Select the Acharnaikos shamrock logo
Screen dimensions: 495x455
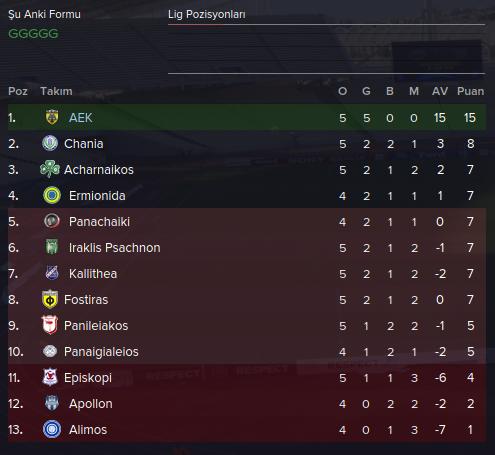50,169
